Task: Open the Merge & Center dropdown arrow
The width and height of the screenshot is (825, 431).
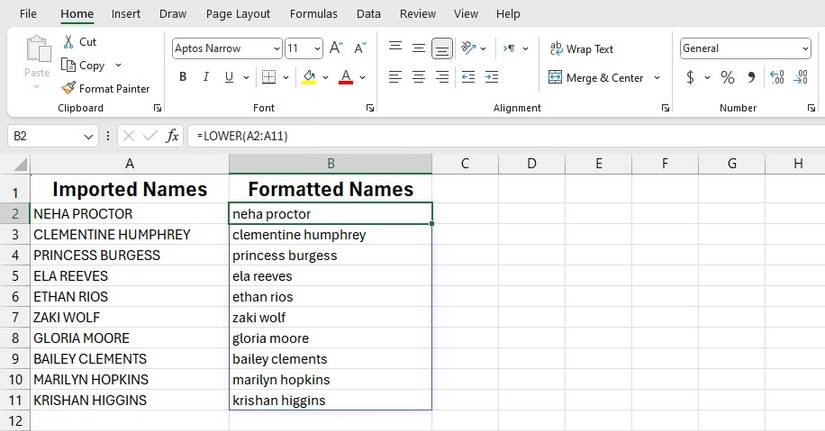Action: coord(657,78)
